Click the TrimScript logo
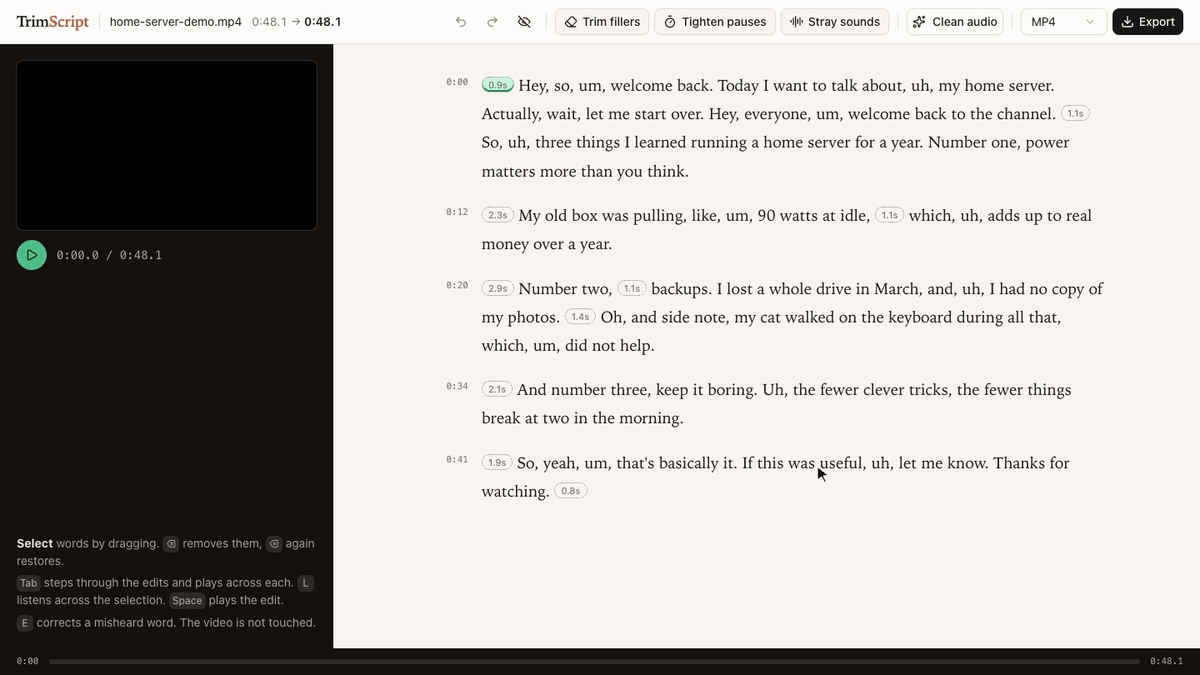The height and width of the screenshot is (675, 1200). point(53,22)
